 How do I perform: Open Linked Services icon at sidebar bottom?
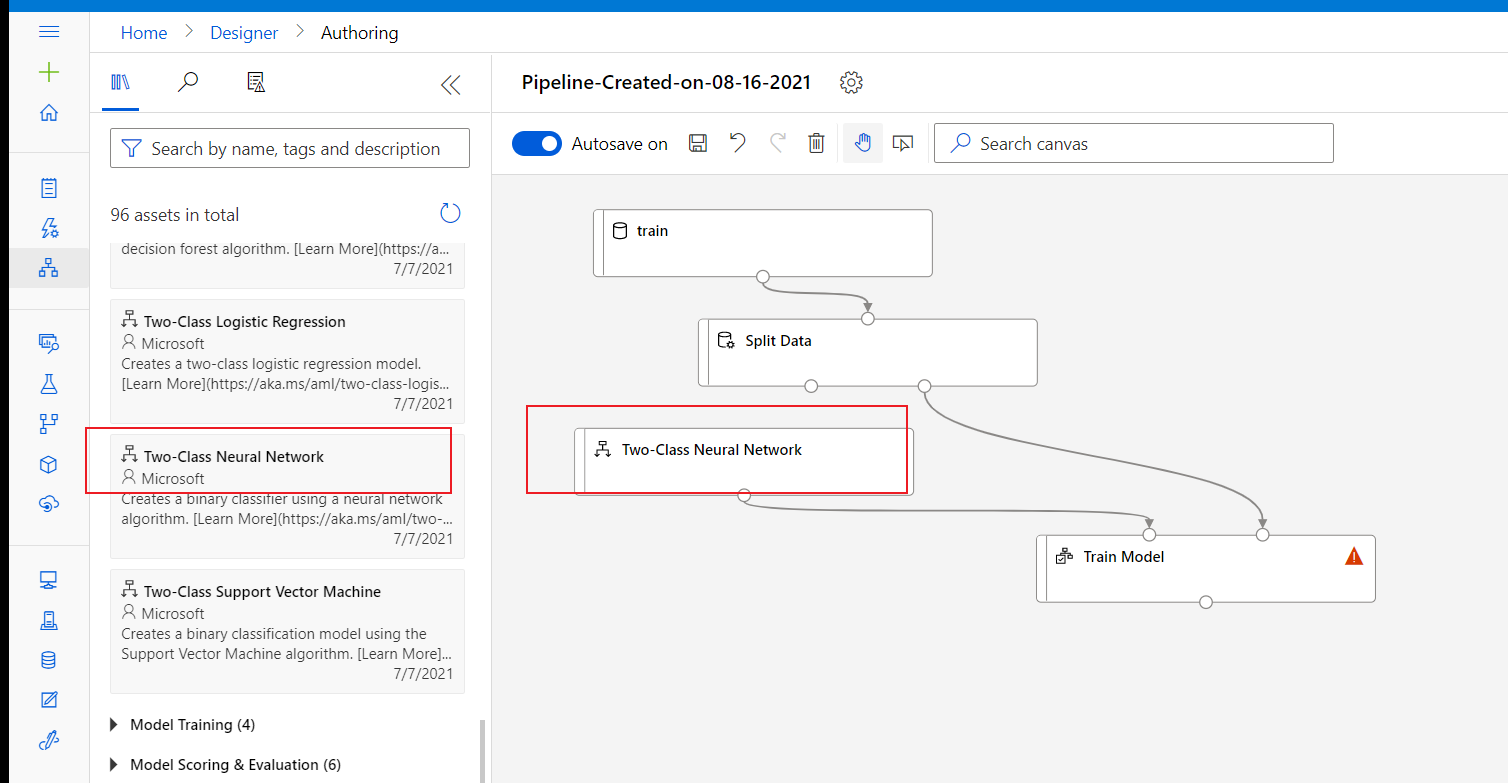click(x=49, y=740)
